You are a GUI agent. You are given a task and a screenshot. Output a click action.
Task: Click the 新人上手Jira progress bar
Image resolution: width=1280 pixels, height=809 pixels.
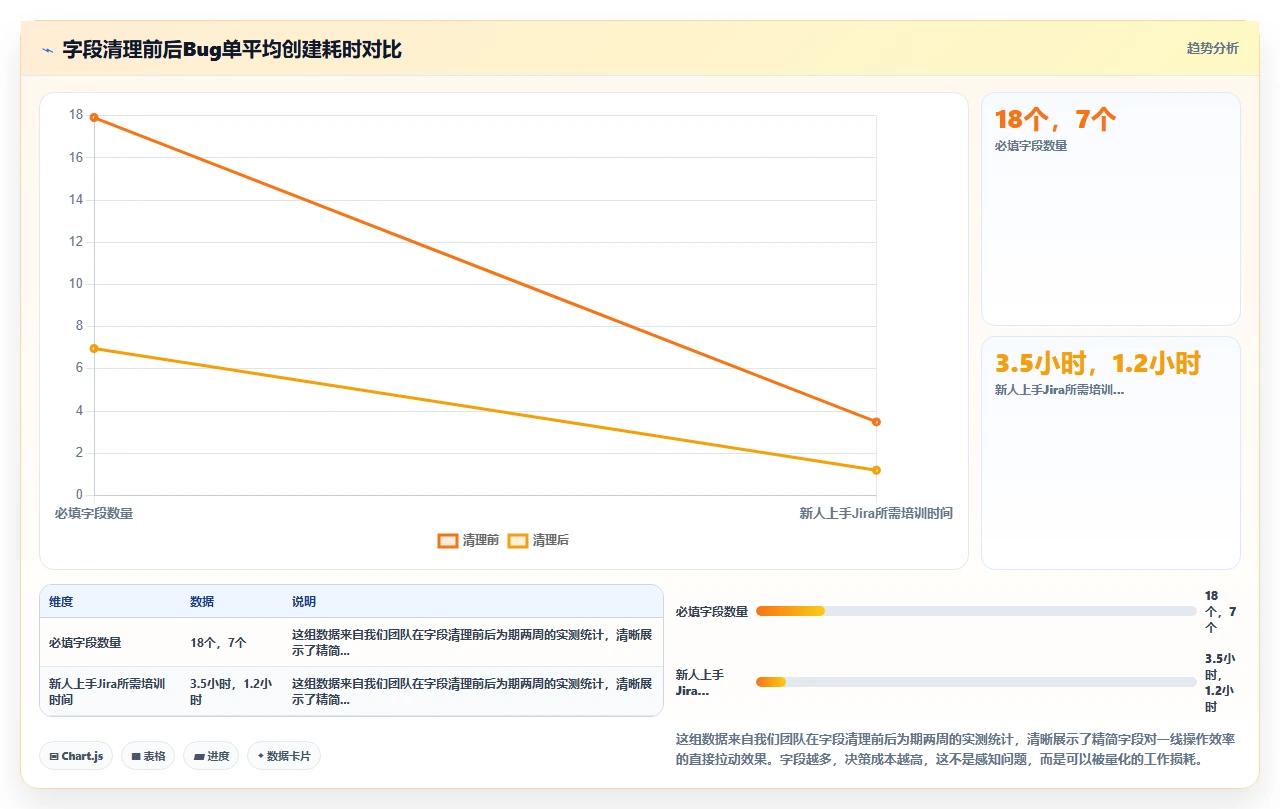pyautogui.click(x=976, y=682)
